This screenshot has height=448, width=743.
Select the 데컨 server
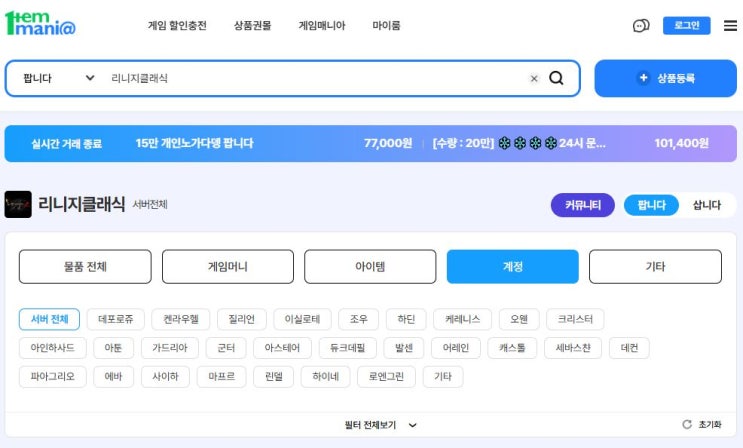coord(629,348)
